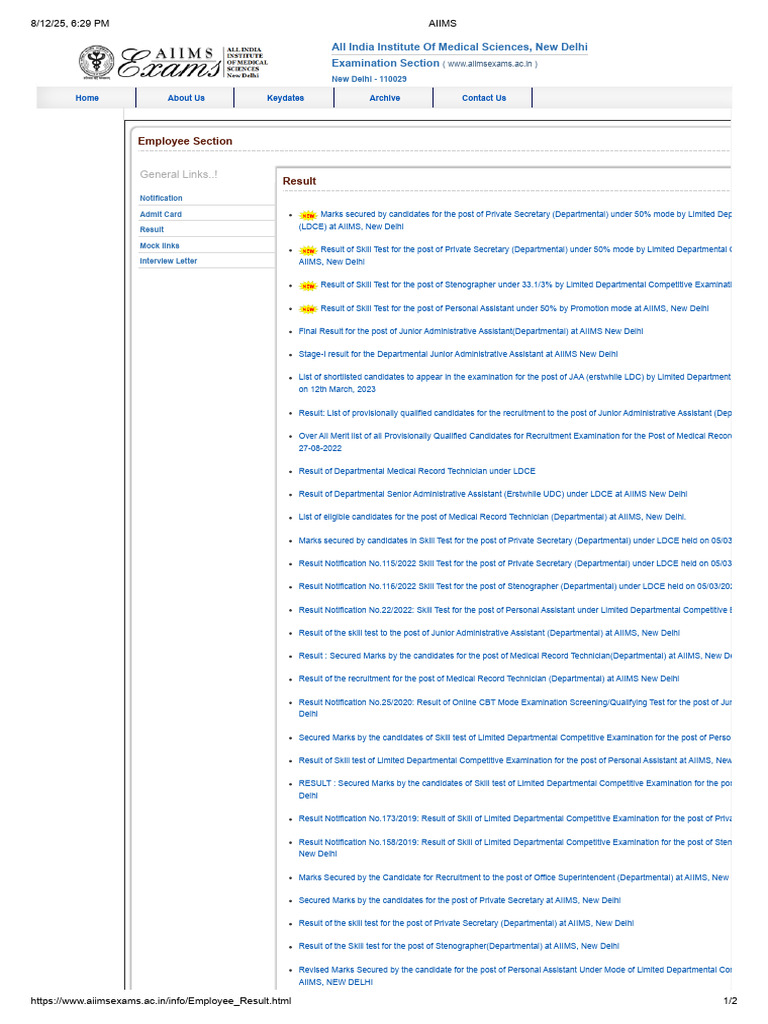Open Result Notification No.25/2020
The image size is (768, 1024).
click(515, 709)
